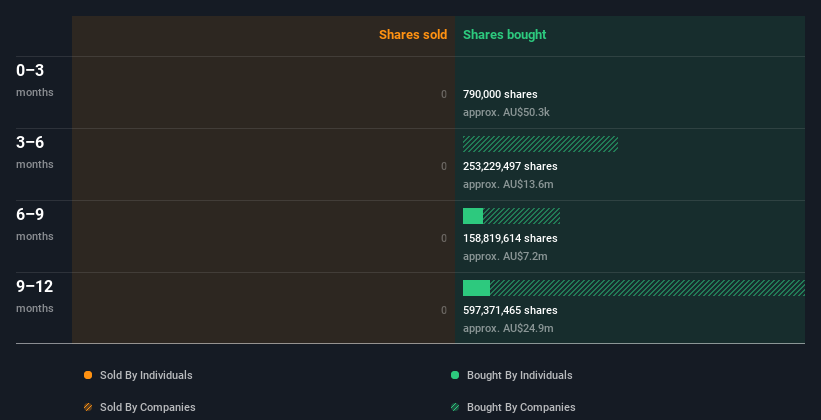Click the approx. AU$7.2m amount
Viewport: 821px width, 420px height.
click(505, 256)
